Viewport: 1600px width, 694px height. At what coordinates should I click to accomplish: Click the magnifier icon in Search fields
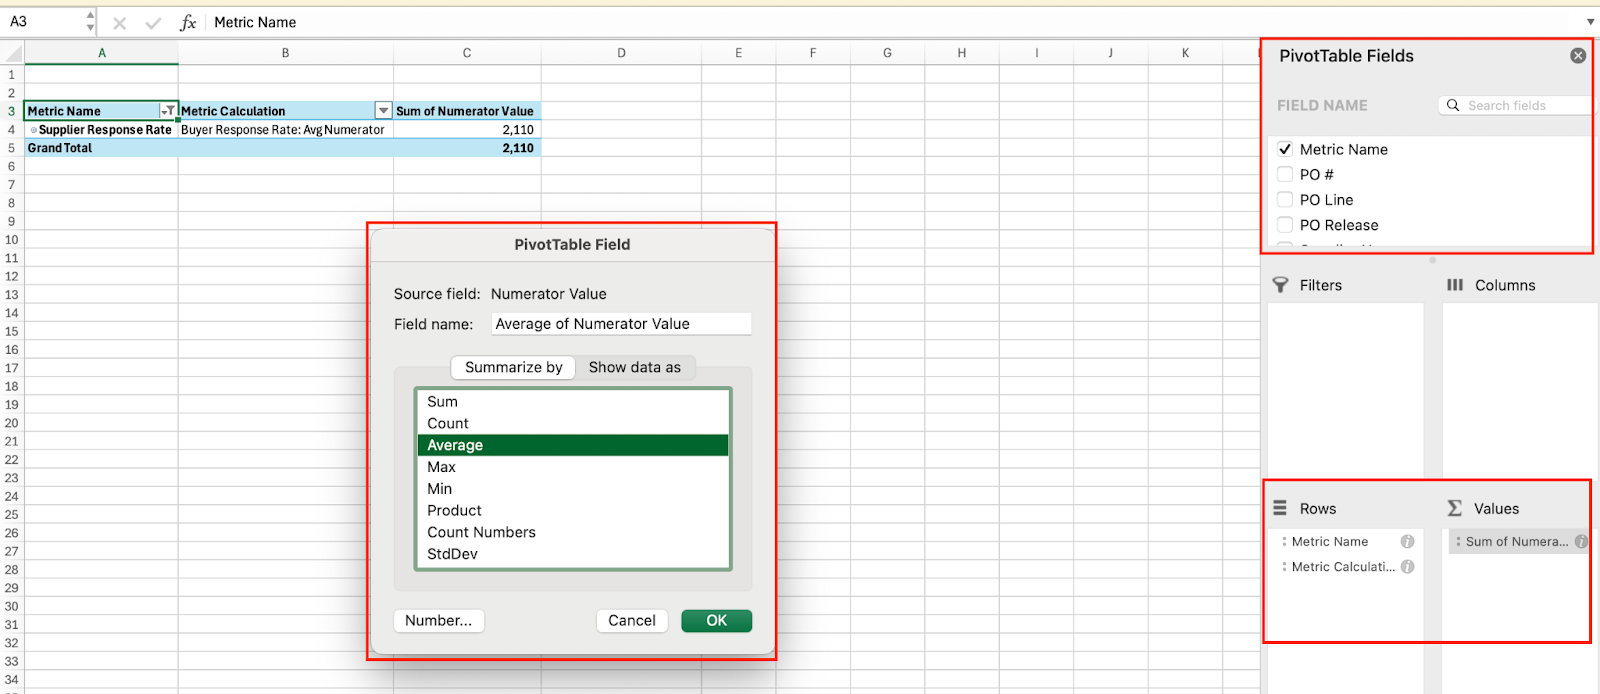point(1453,105)
